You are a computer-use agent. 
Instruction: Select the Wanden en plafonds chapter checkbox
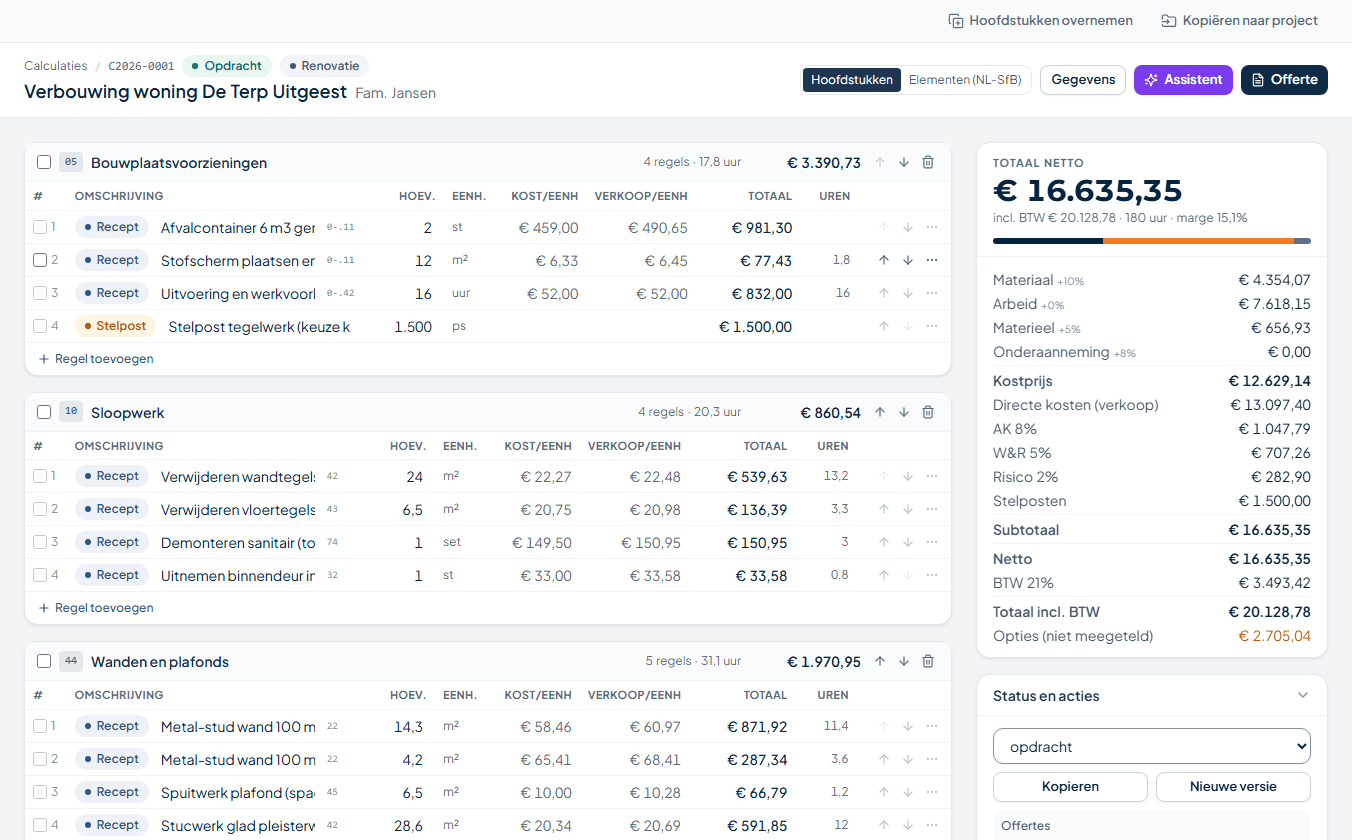click(44, 661)
